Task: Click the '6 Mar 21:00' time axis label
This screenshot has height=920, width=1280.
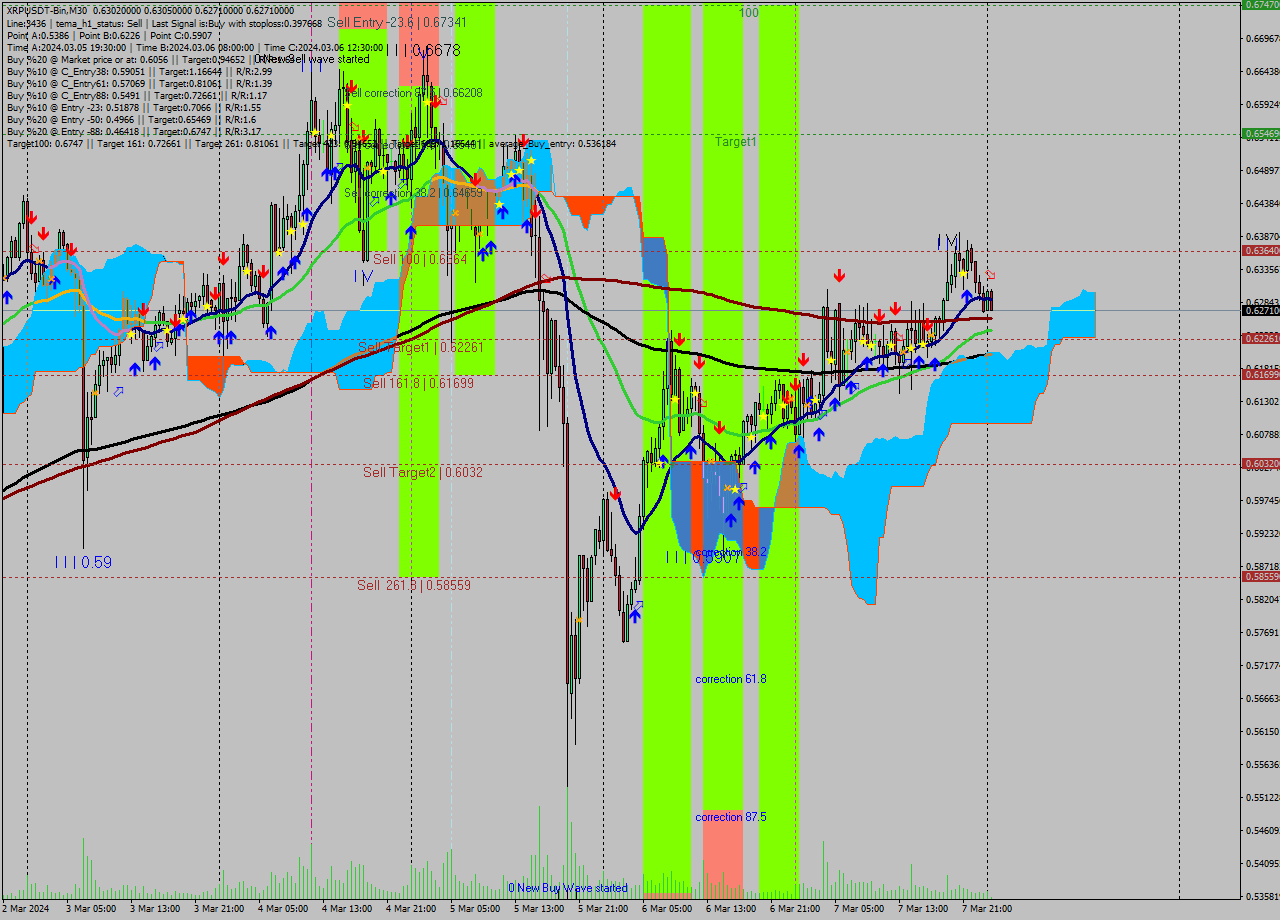Action: pyautogui.click(x=795, y=909)
